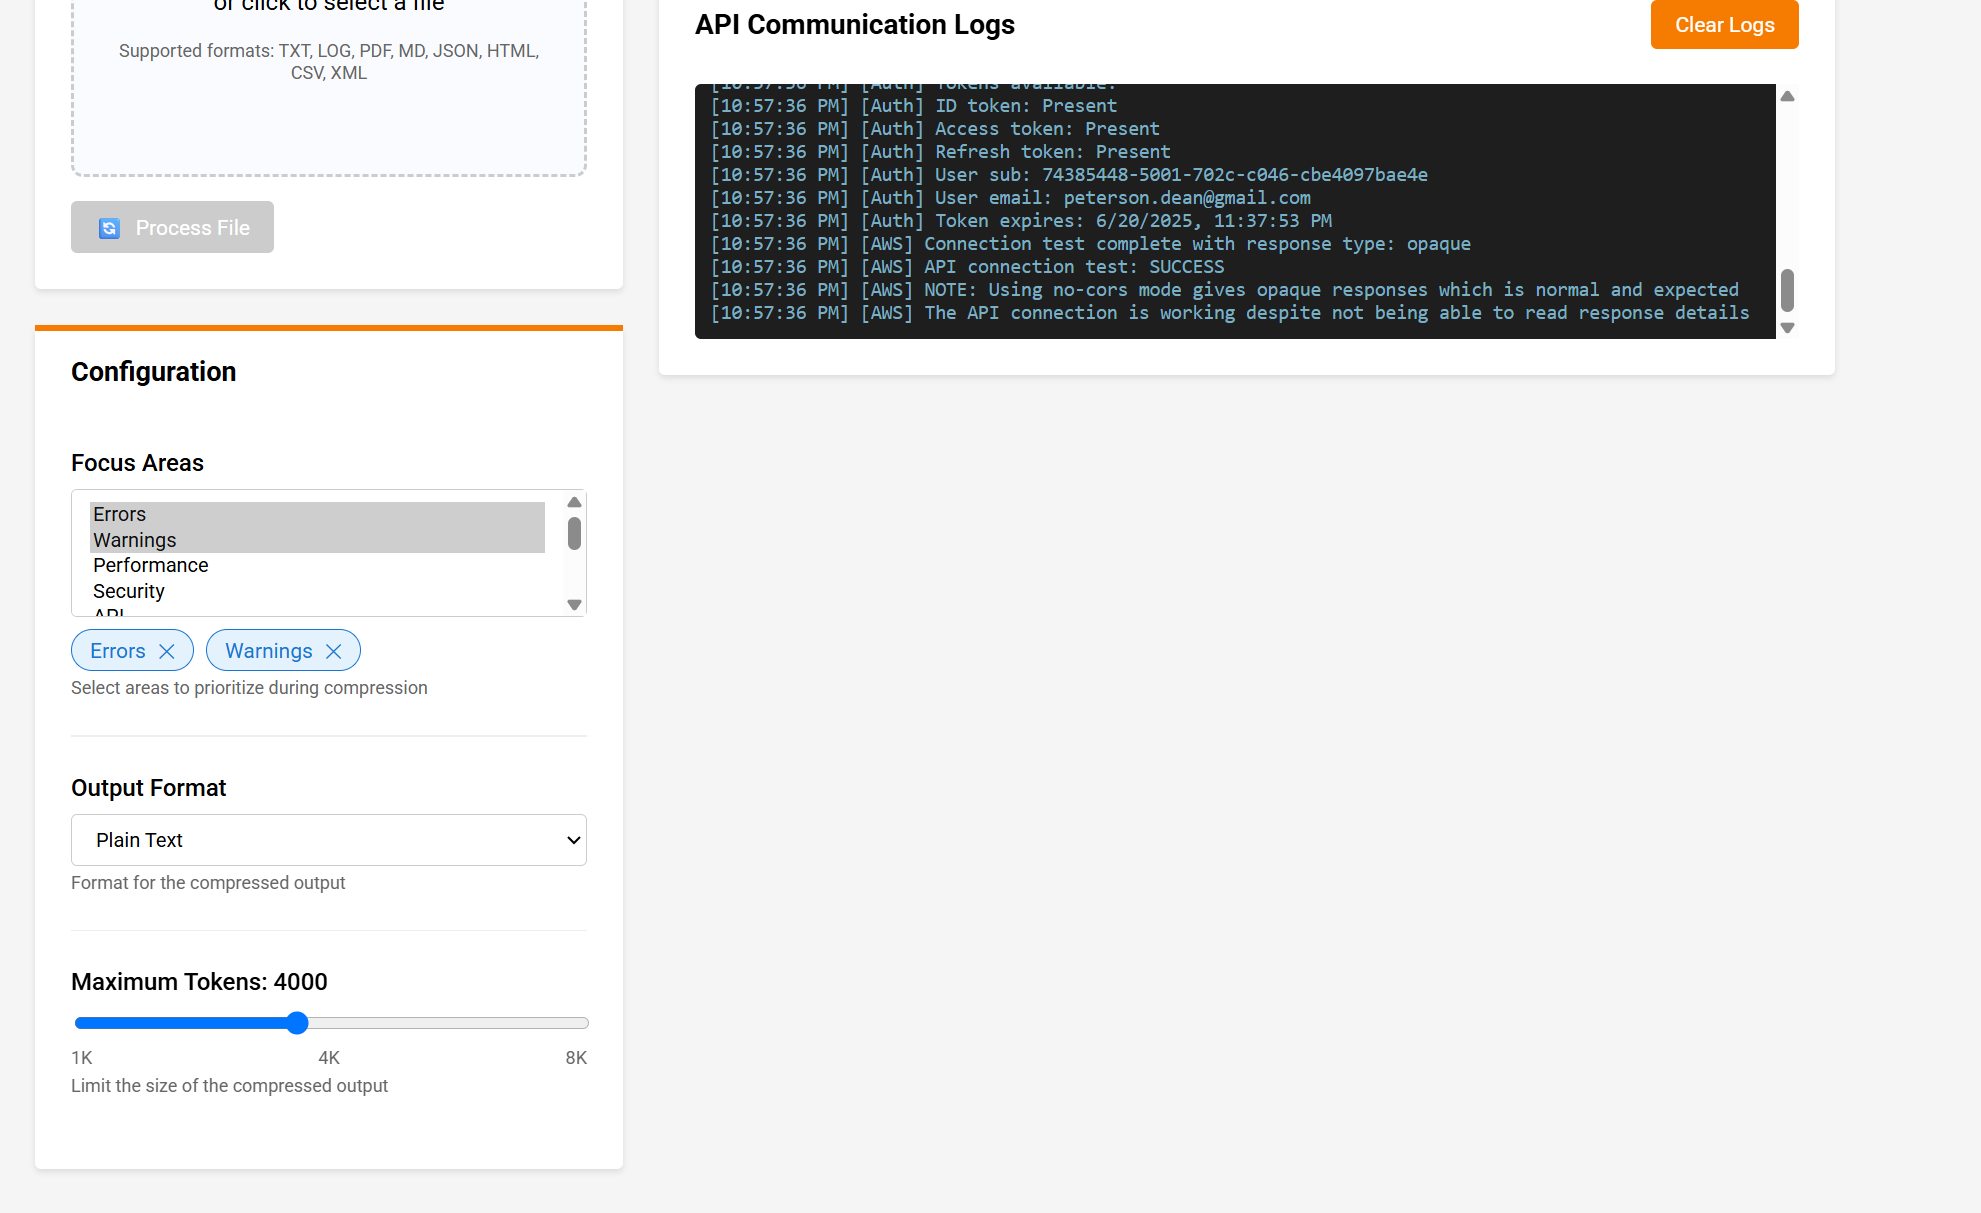This screenshot has height=1213, width=1981.
Task: Click the Refresh token Present log line
Action: (x=940, y=152)
